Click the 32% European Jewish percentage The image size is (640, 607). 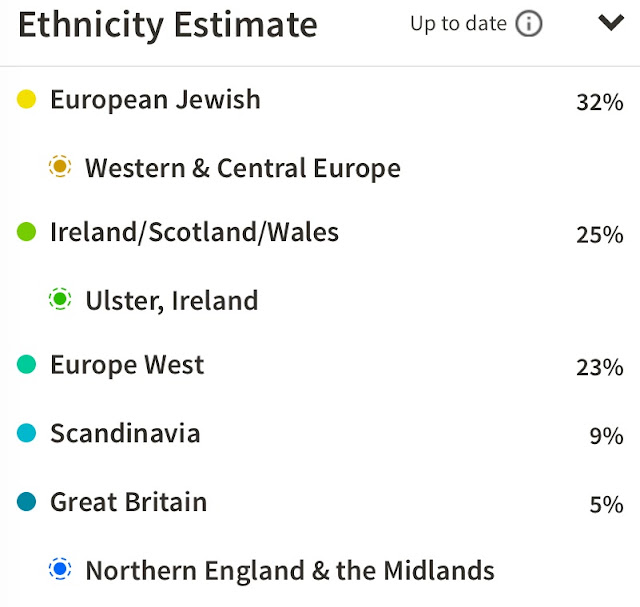point(600,102)
